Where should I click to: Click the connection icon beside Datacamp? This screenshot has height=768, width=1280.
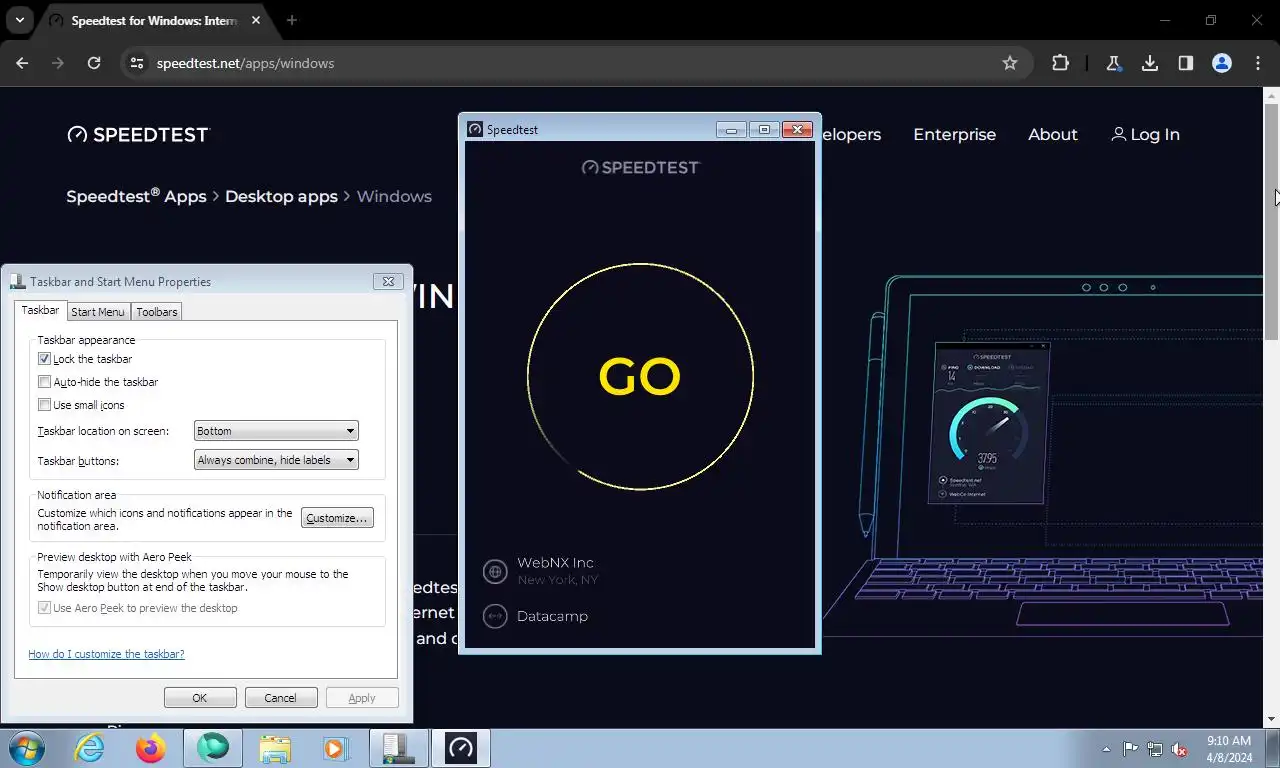495,616
